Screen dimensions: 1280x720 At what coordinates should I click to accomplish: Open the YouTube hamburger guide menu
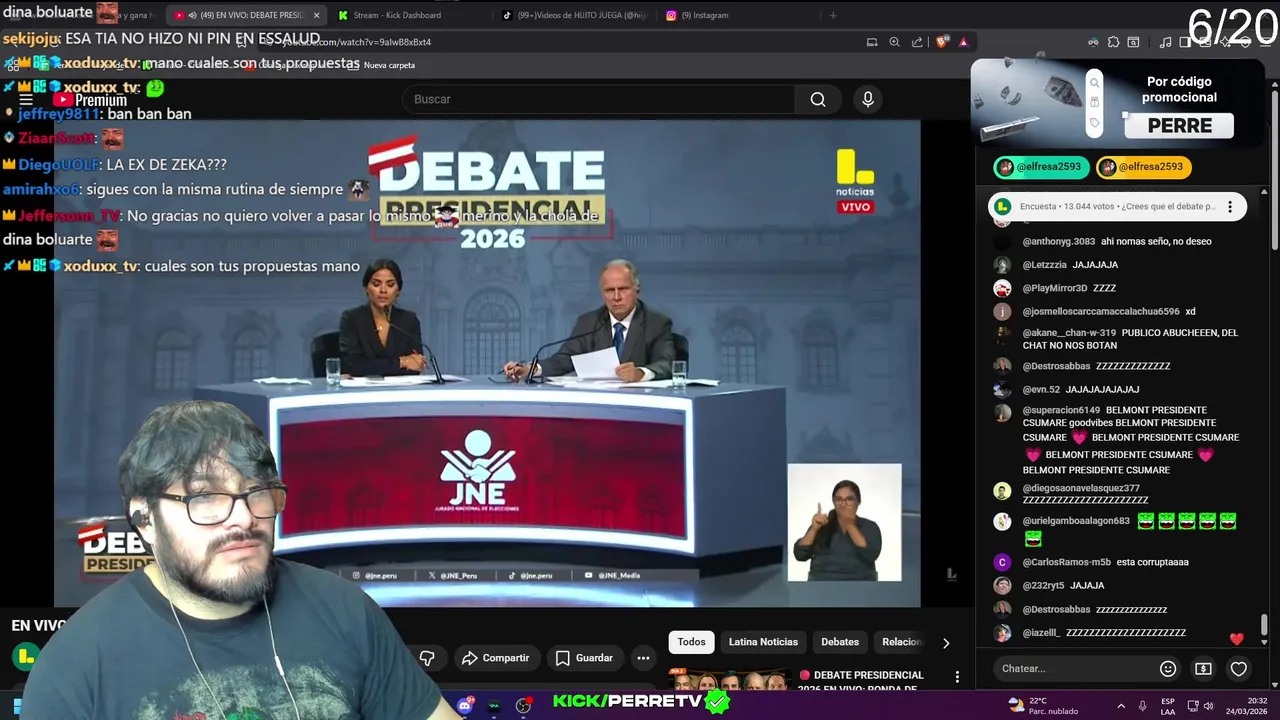[26, 100]
